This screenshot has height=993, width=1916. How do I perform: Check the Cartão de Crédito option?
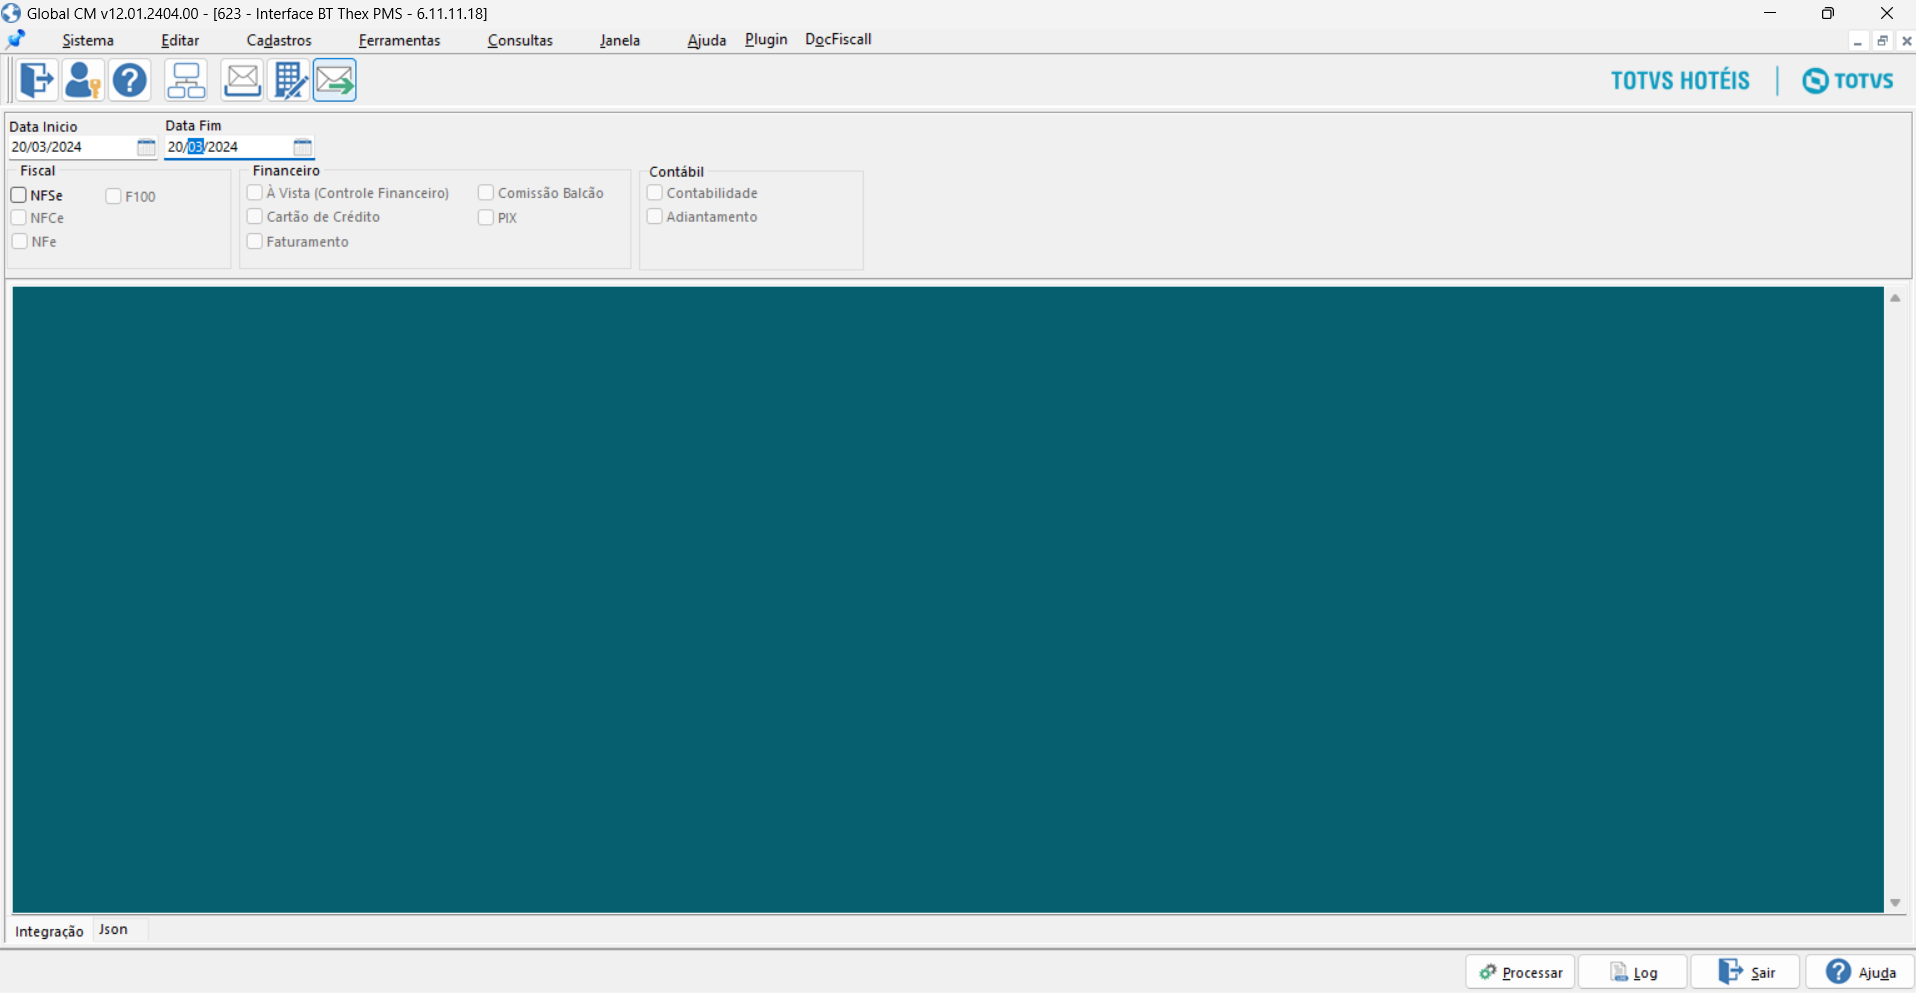point(255,216)
